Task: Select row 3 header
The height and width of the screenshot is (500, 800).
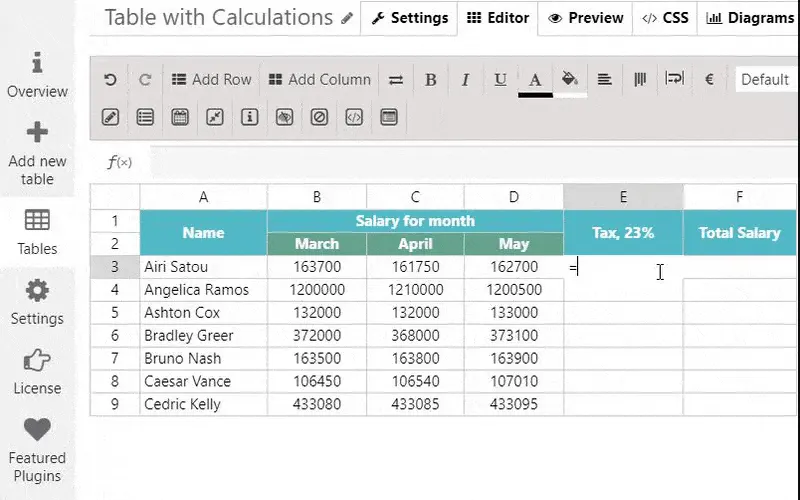Action: (x=115, y=267)
